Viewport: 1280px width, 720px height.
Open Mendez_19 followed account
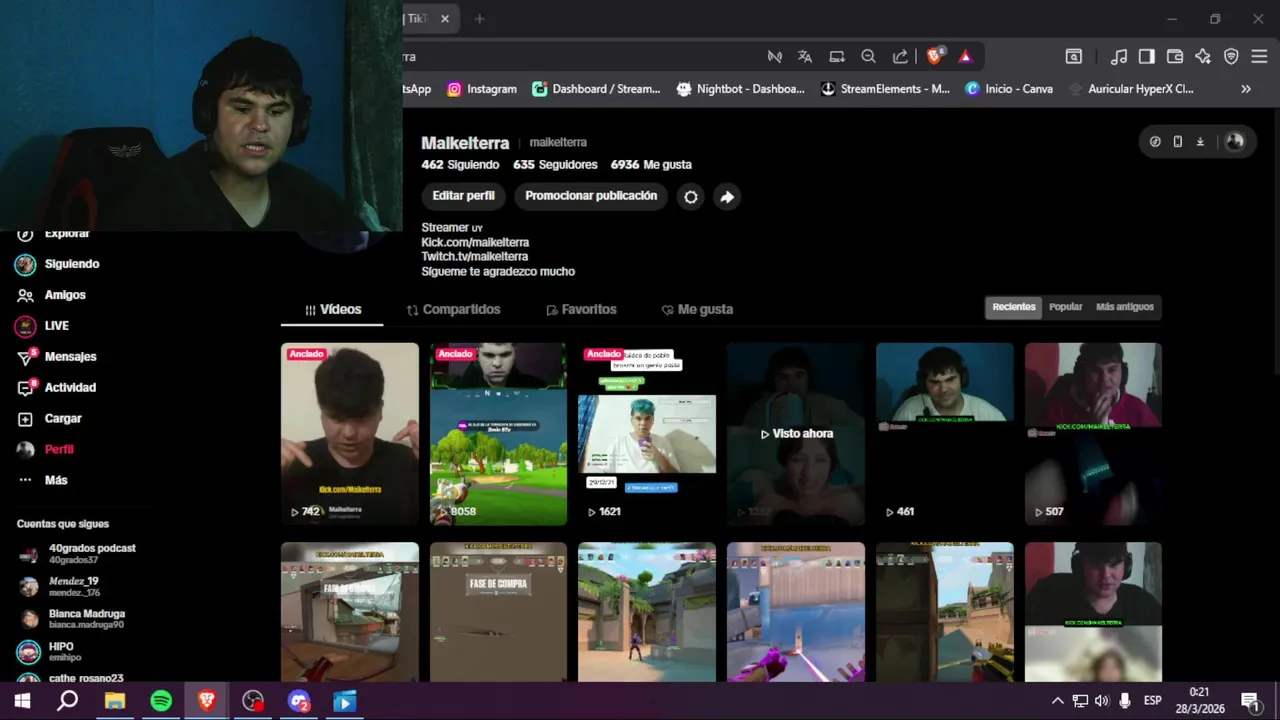point(59,586)
